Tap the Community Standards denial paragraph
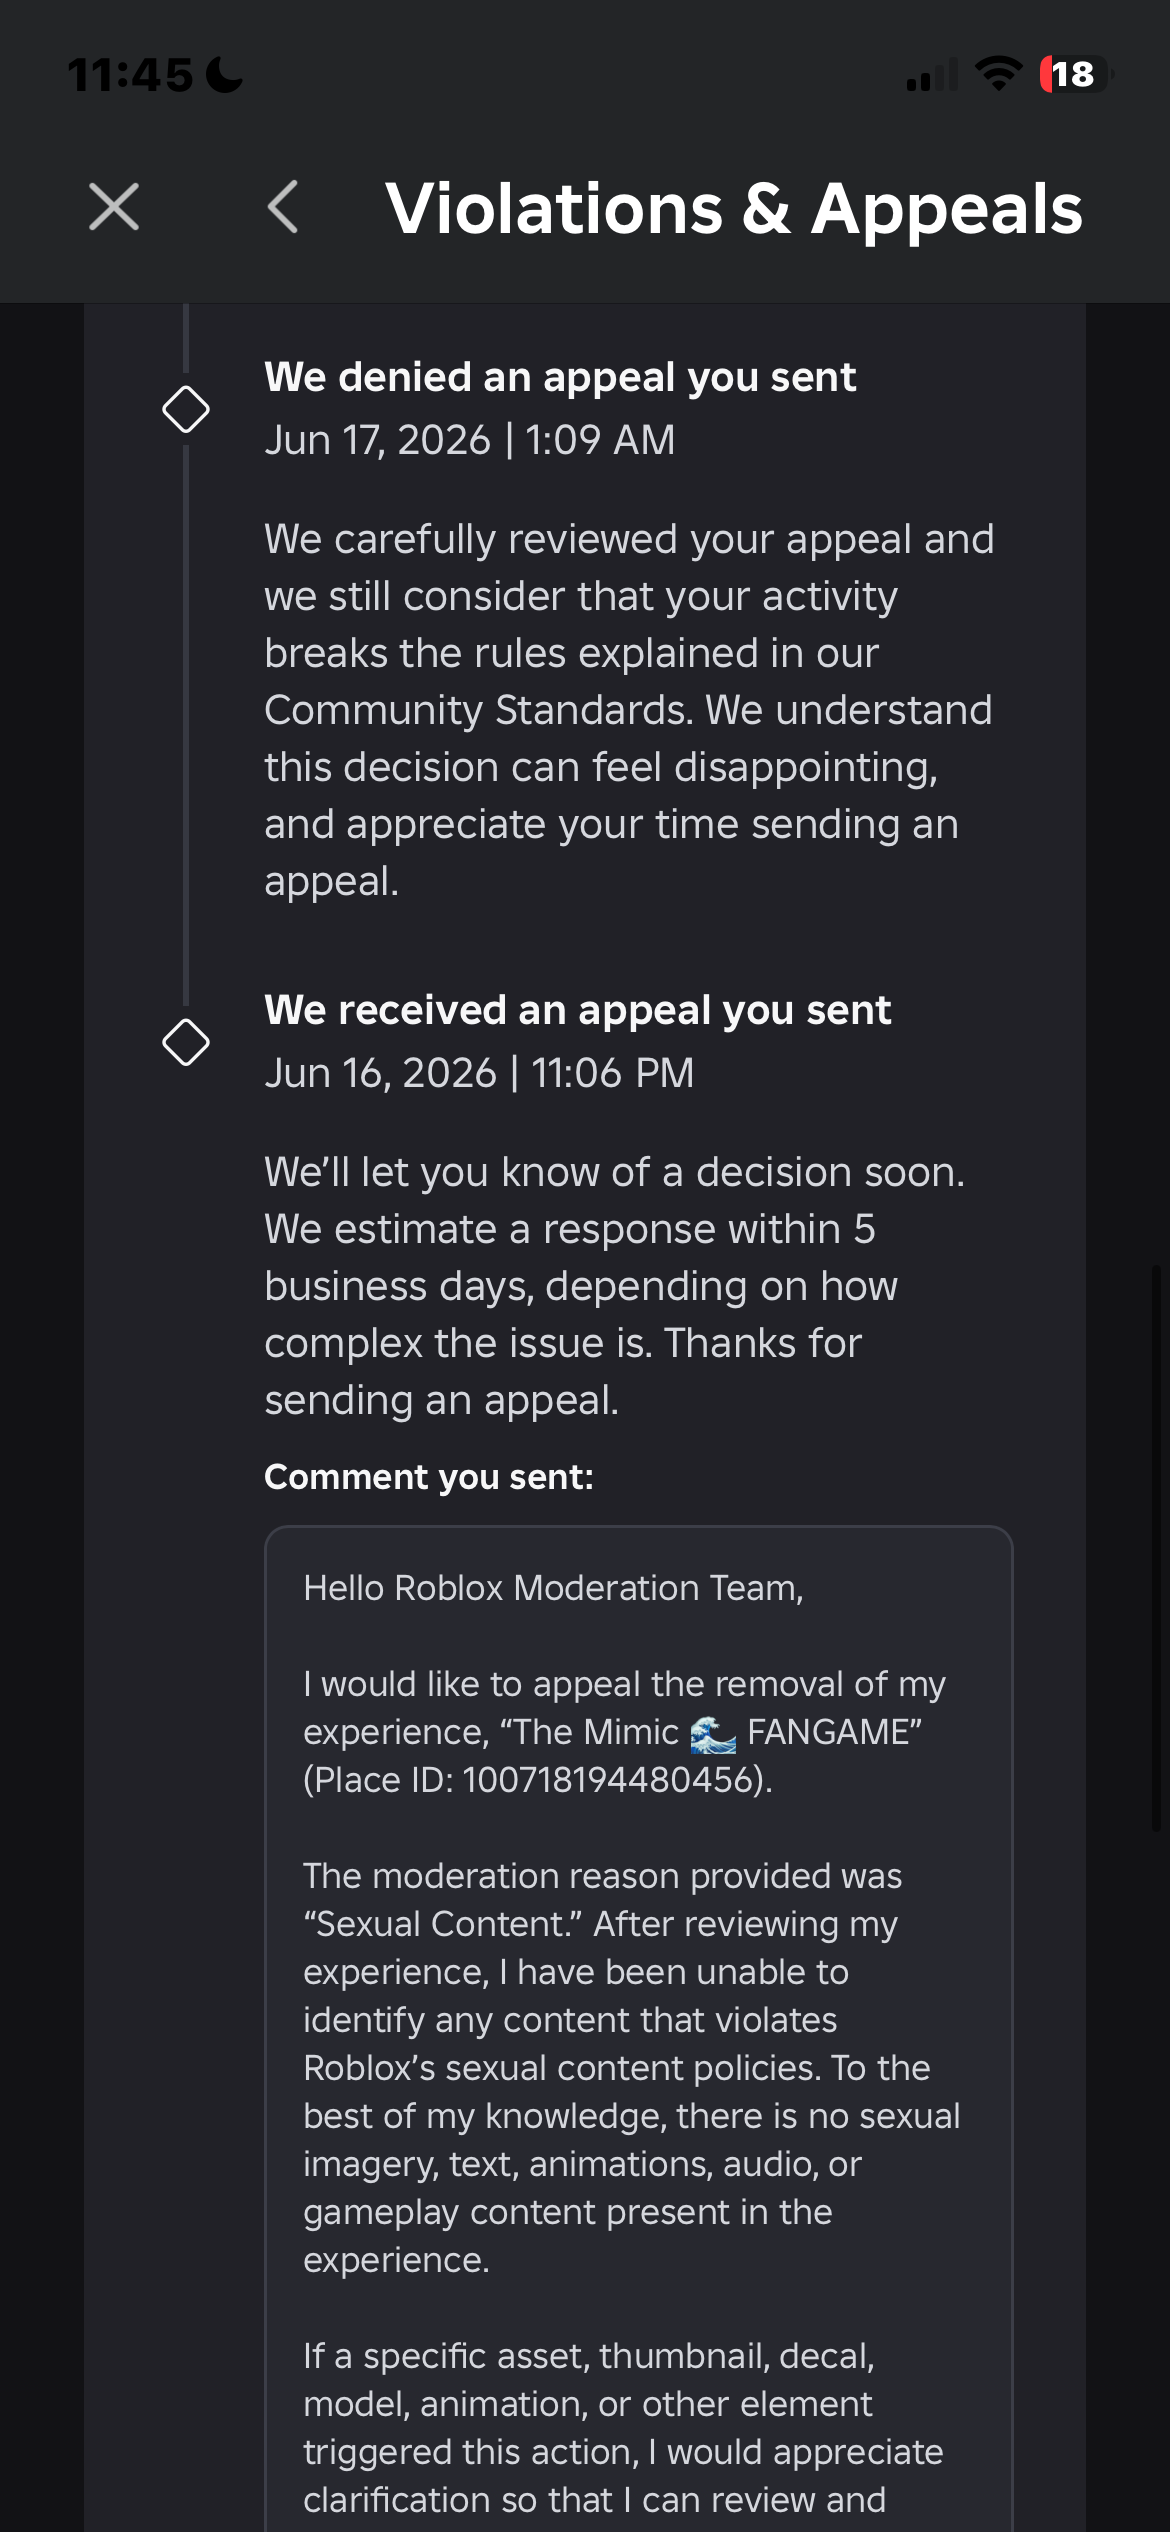 point(629,710)
